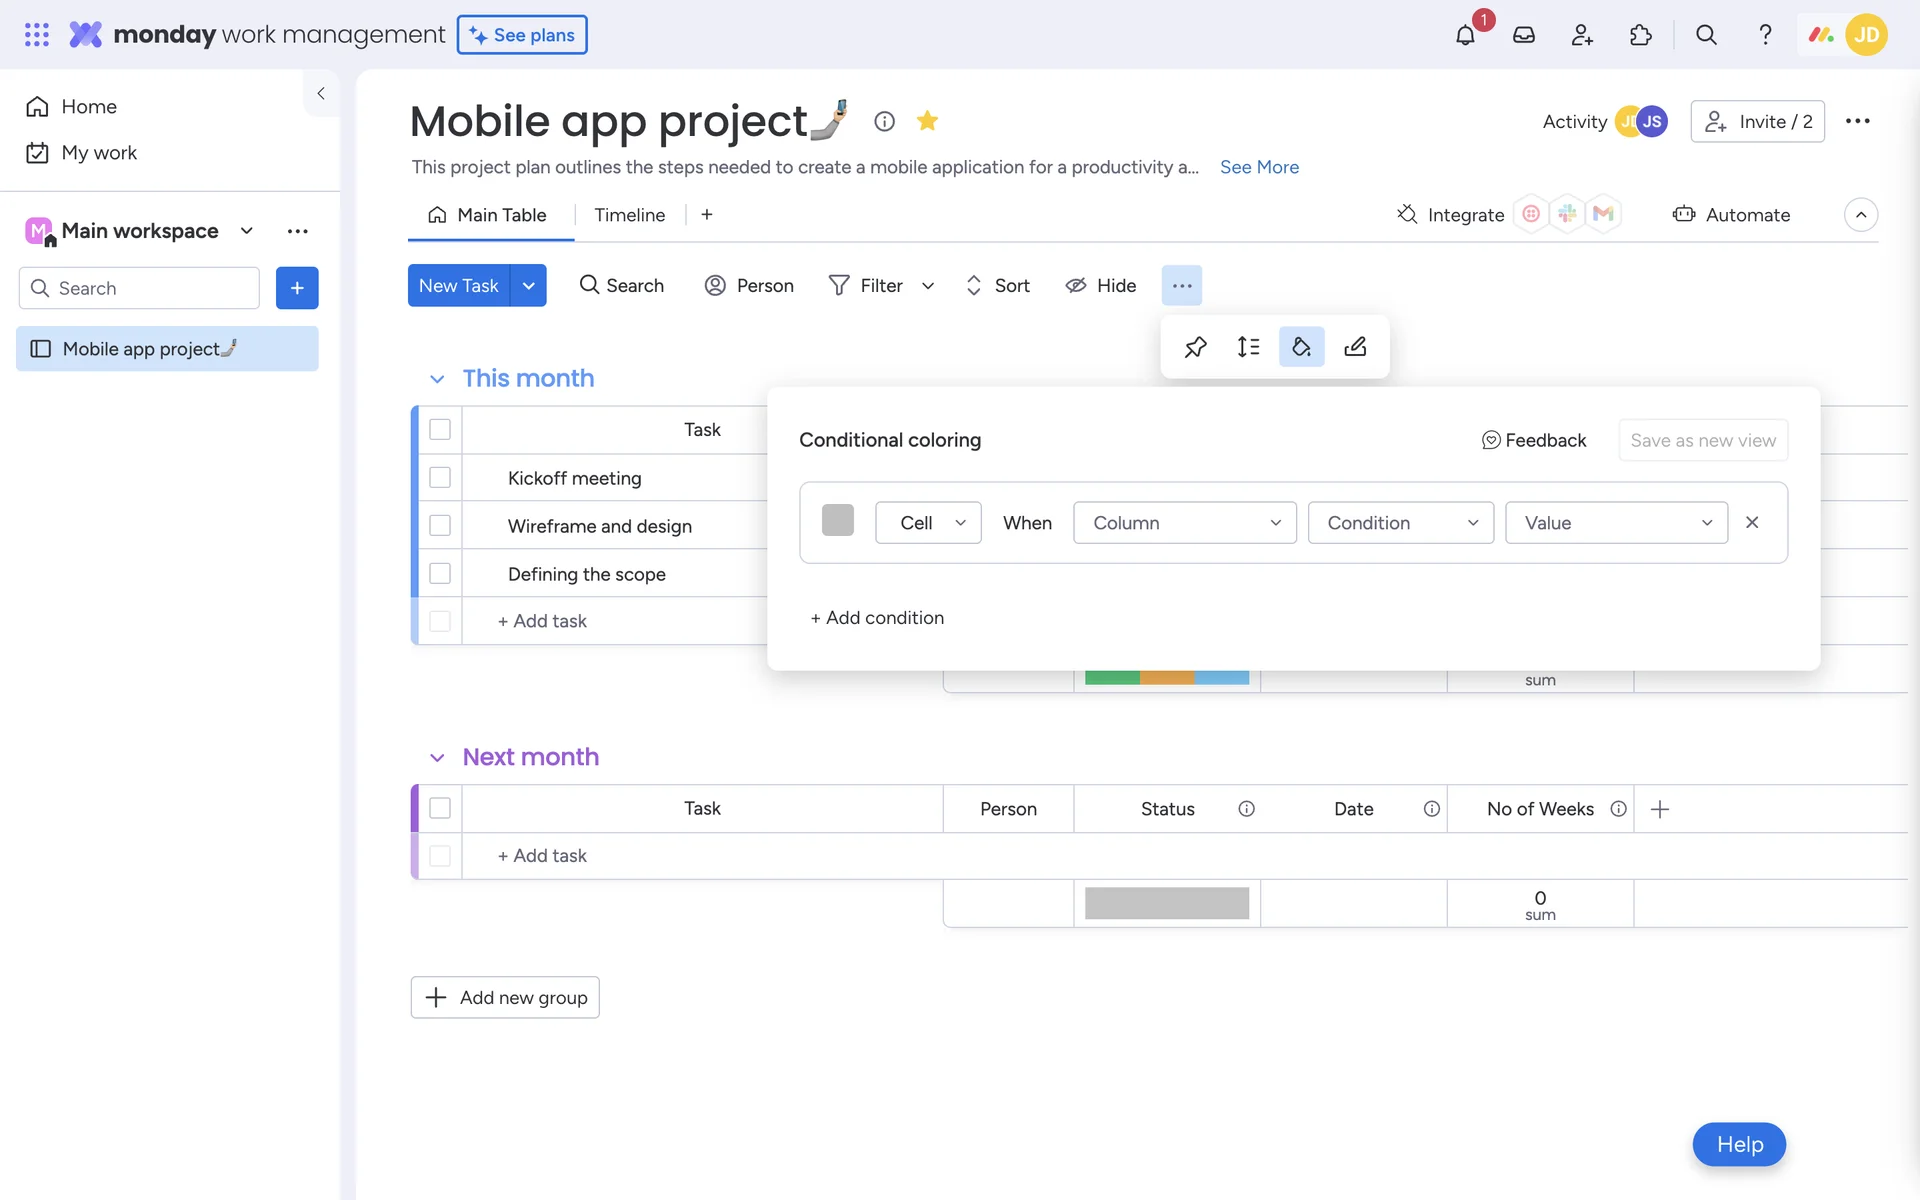Click the conditional coloring paint bucket icon
Viewport: 1920px width, 1200px height.
click(x=1301, y=347)
